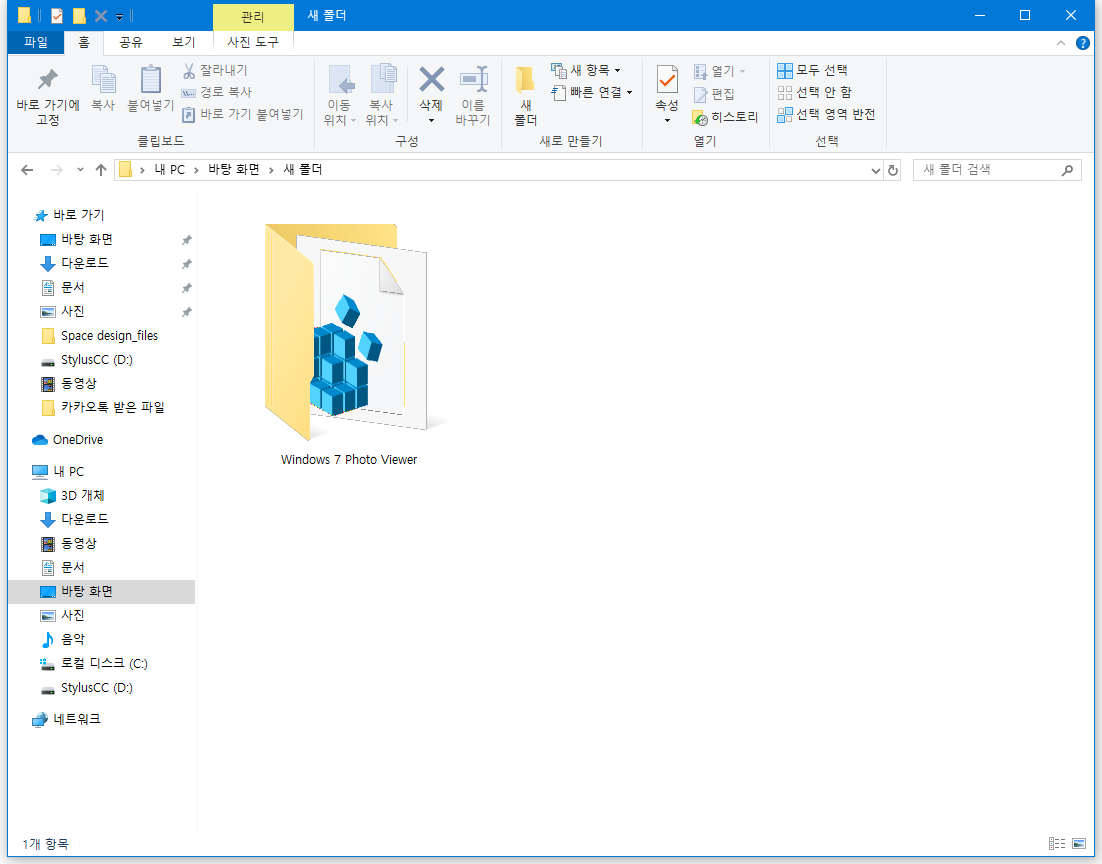Open address bar history dropdown
Viewport: 1102px width, 864px height.
876,170
